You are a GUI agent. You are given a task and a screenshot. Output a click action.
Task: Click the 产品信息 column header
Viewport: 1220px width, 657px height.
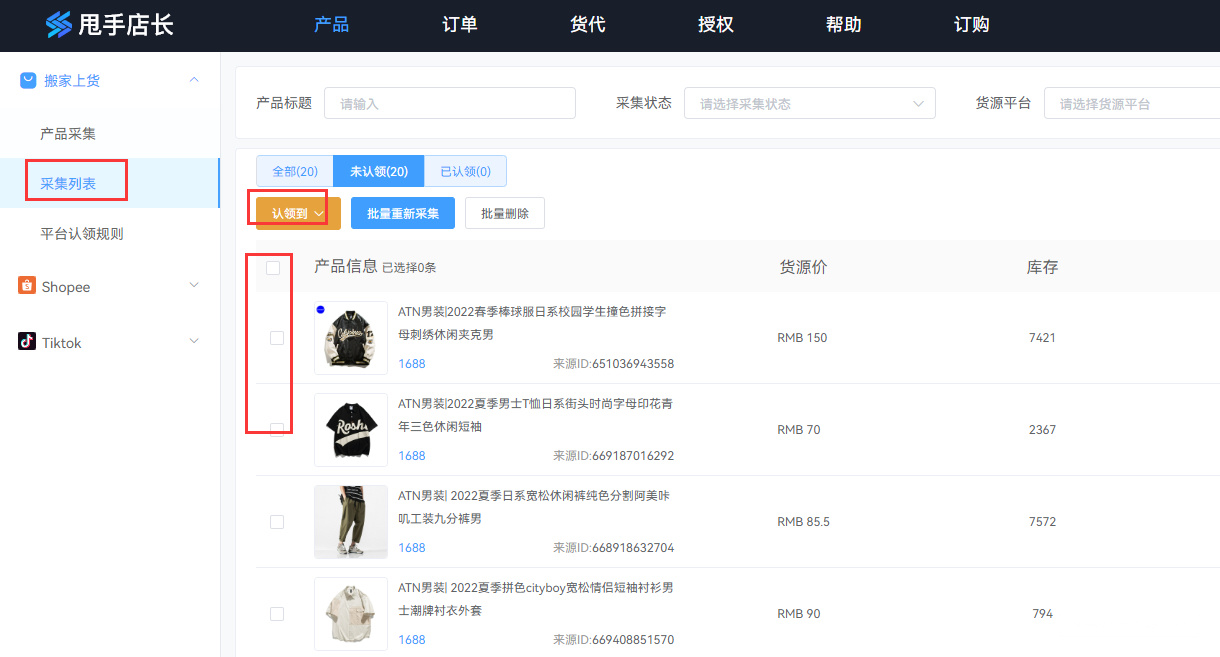346,266
